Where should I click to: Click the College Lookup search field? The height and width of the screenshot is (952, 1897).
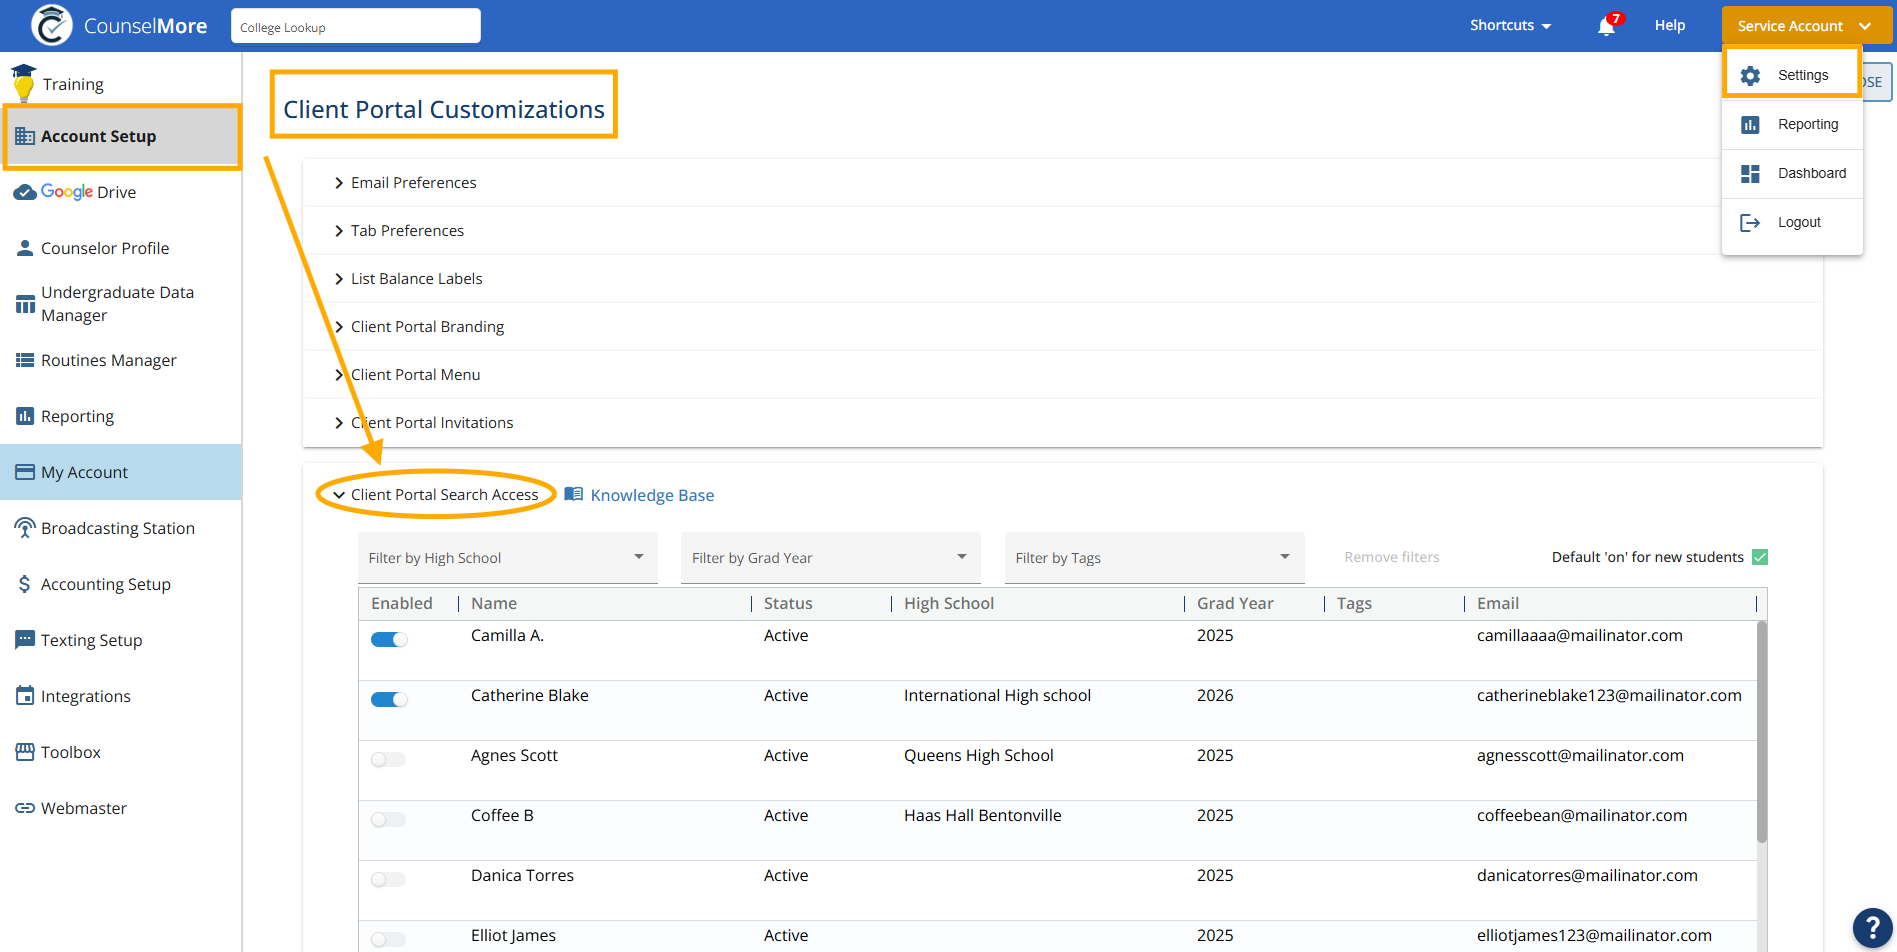click(x=356, y=26)
